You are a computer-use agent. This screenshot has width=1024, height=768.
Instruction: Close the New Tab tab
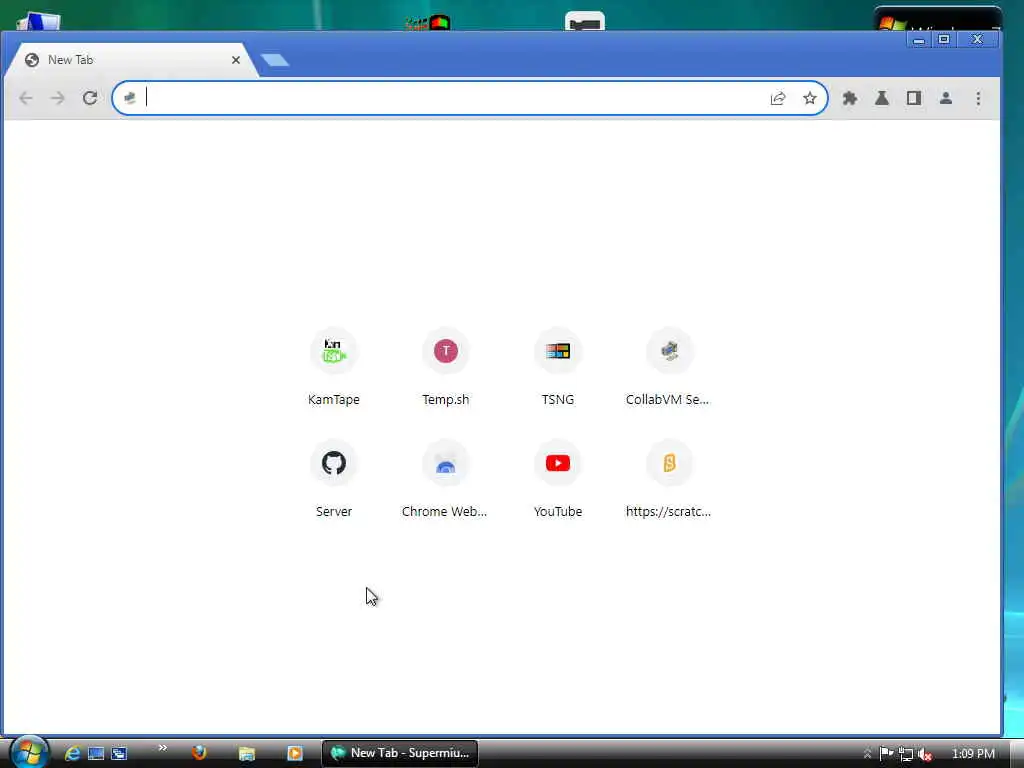(236, 60)
